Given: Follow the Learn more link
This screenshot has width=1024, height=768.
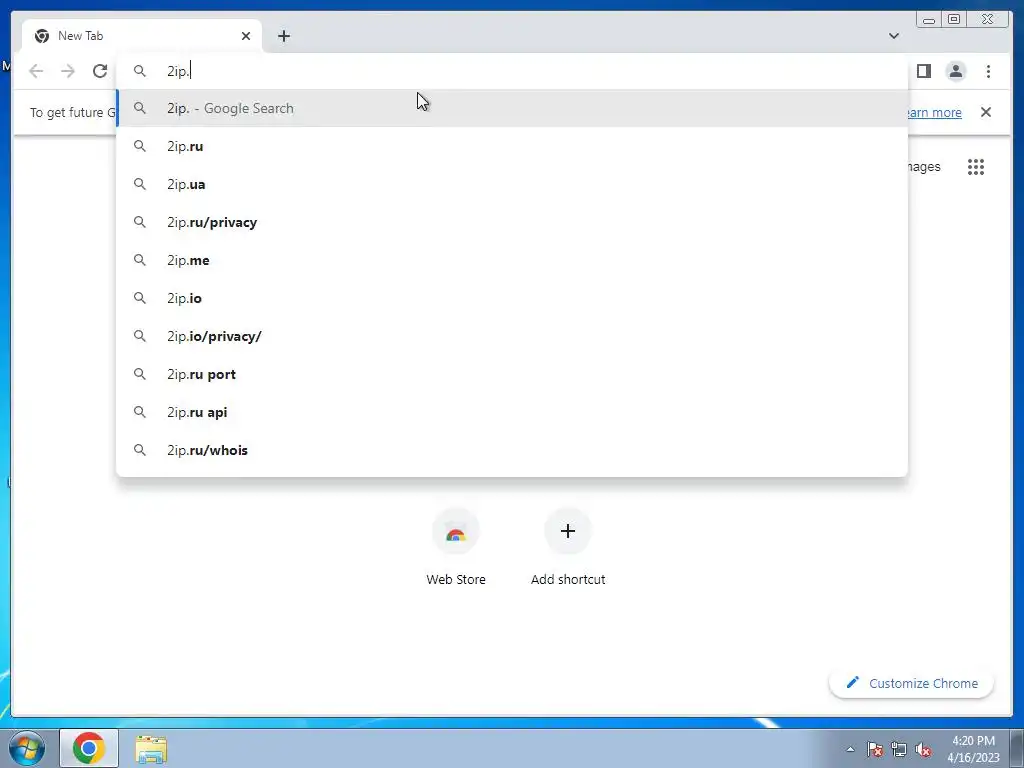Looking at the screenshot, I should (x=934, y=112).
